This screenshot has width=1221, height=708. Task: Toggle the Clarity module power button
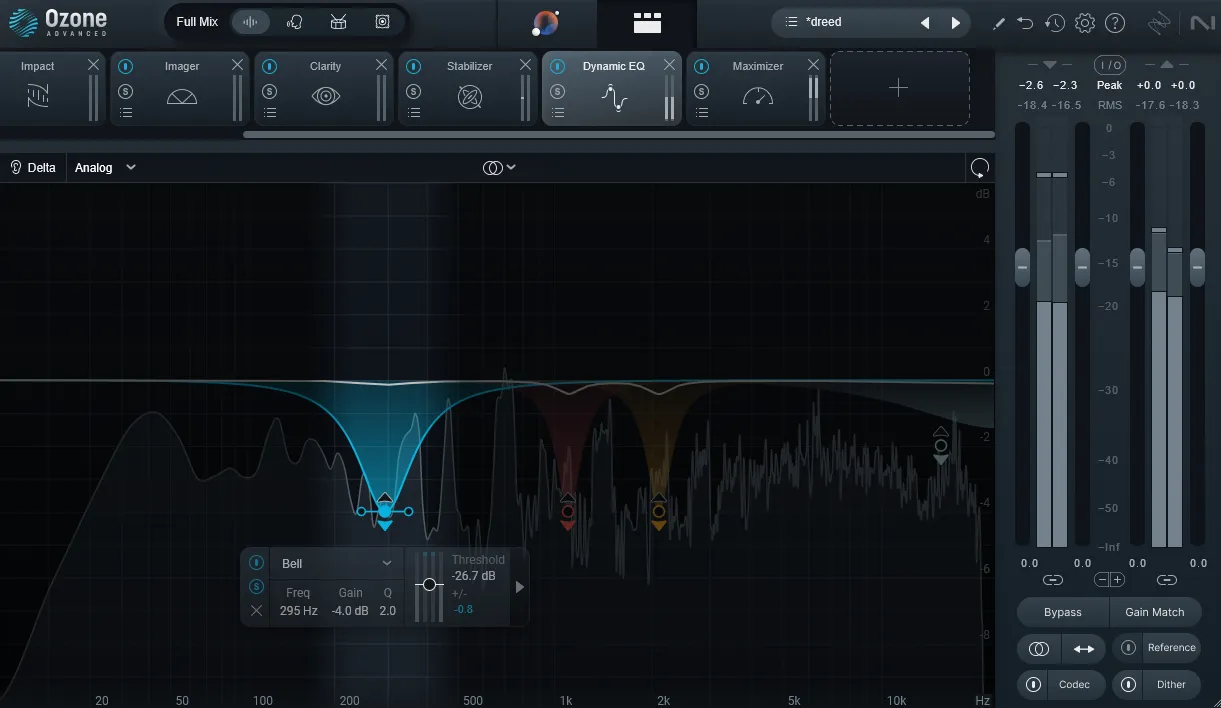(x=270, y=67)
